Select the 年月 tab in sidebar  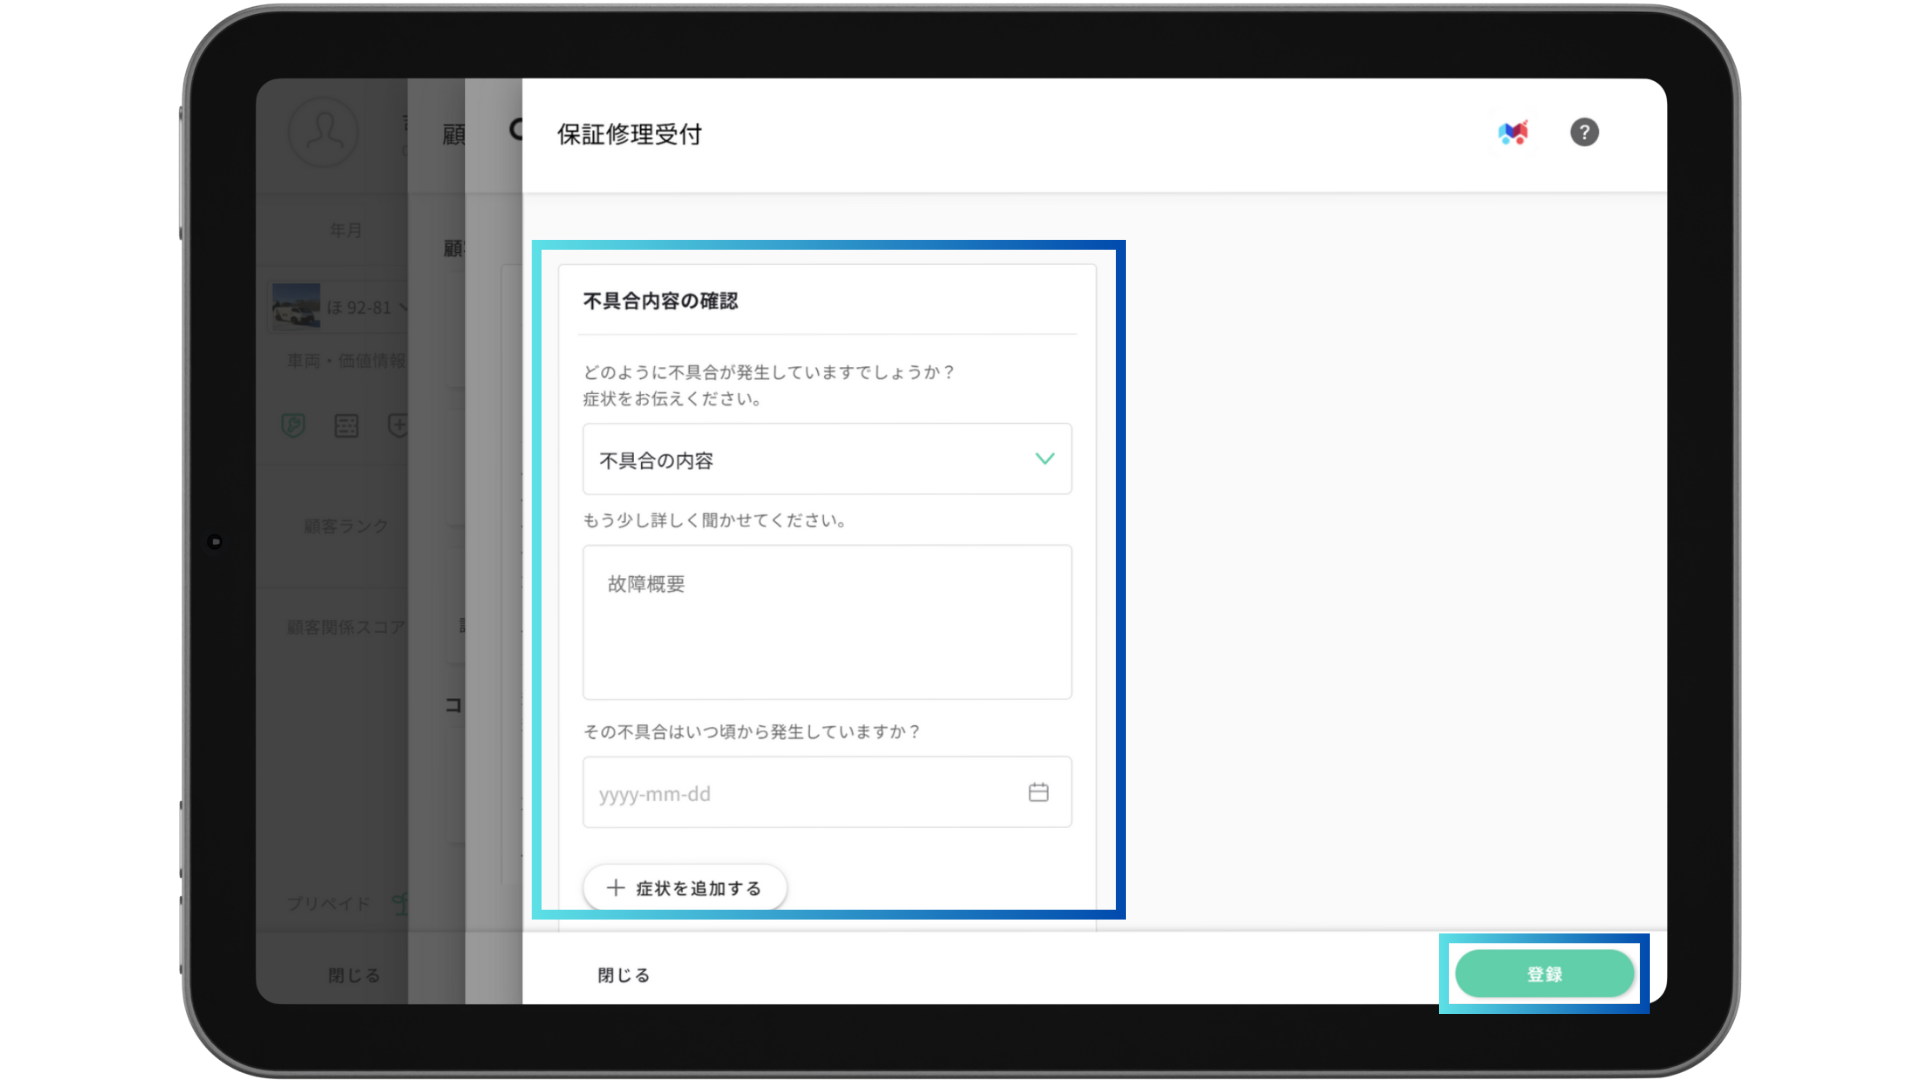point(346,230)
